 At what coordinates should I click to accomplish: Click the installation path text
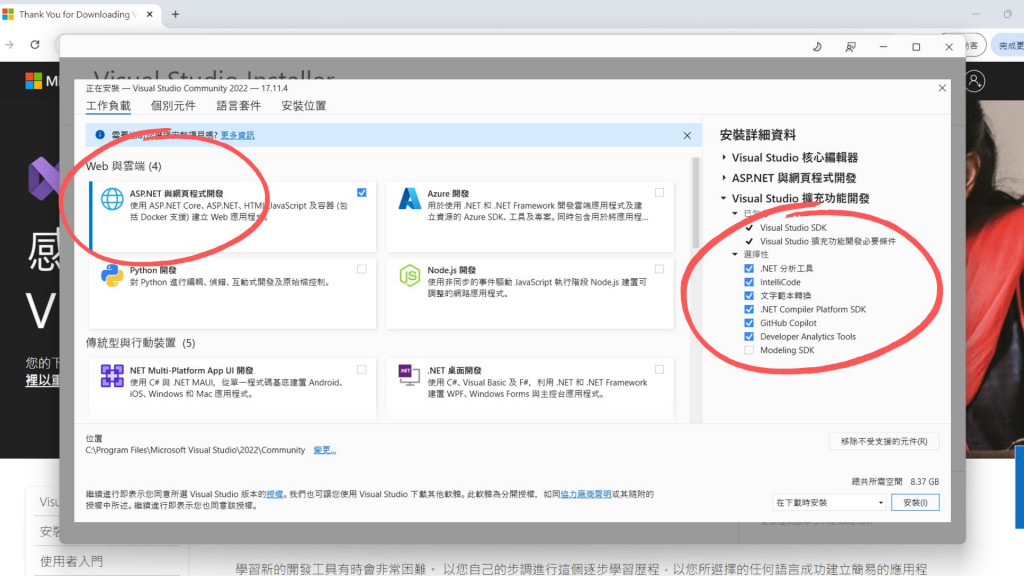pyautogui.click(x=195, y=450)
